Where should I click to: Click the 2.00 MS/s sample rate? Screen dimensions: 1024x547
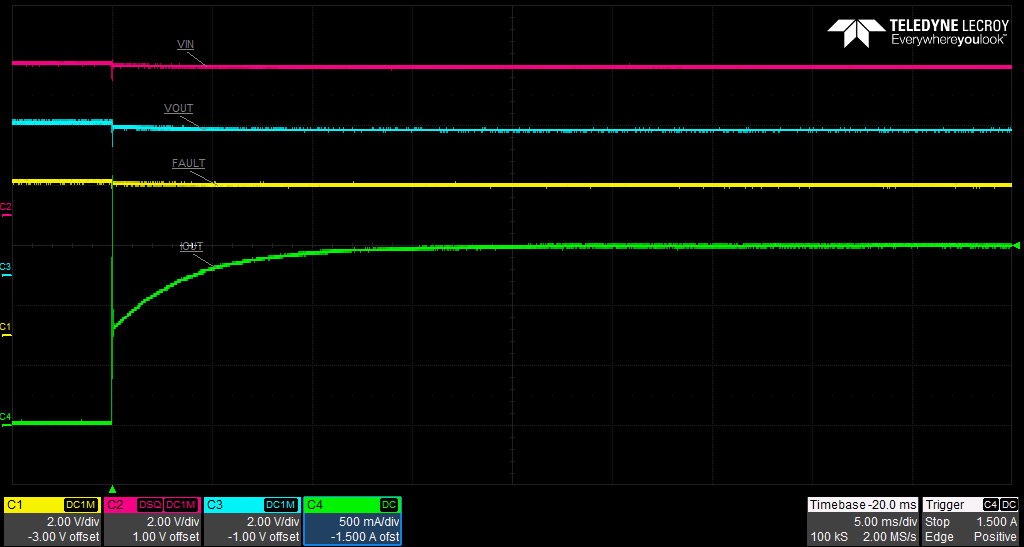click(888, 537)
